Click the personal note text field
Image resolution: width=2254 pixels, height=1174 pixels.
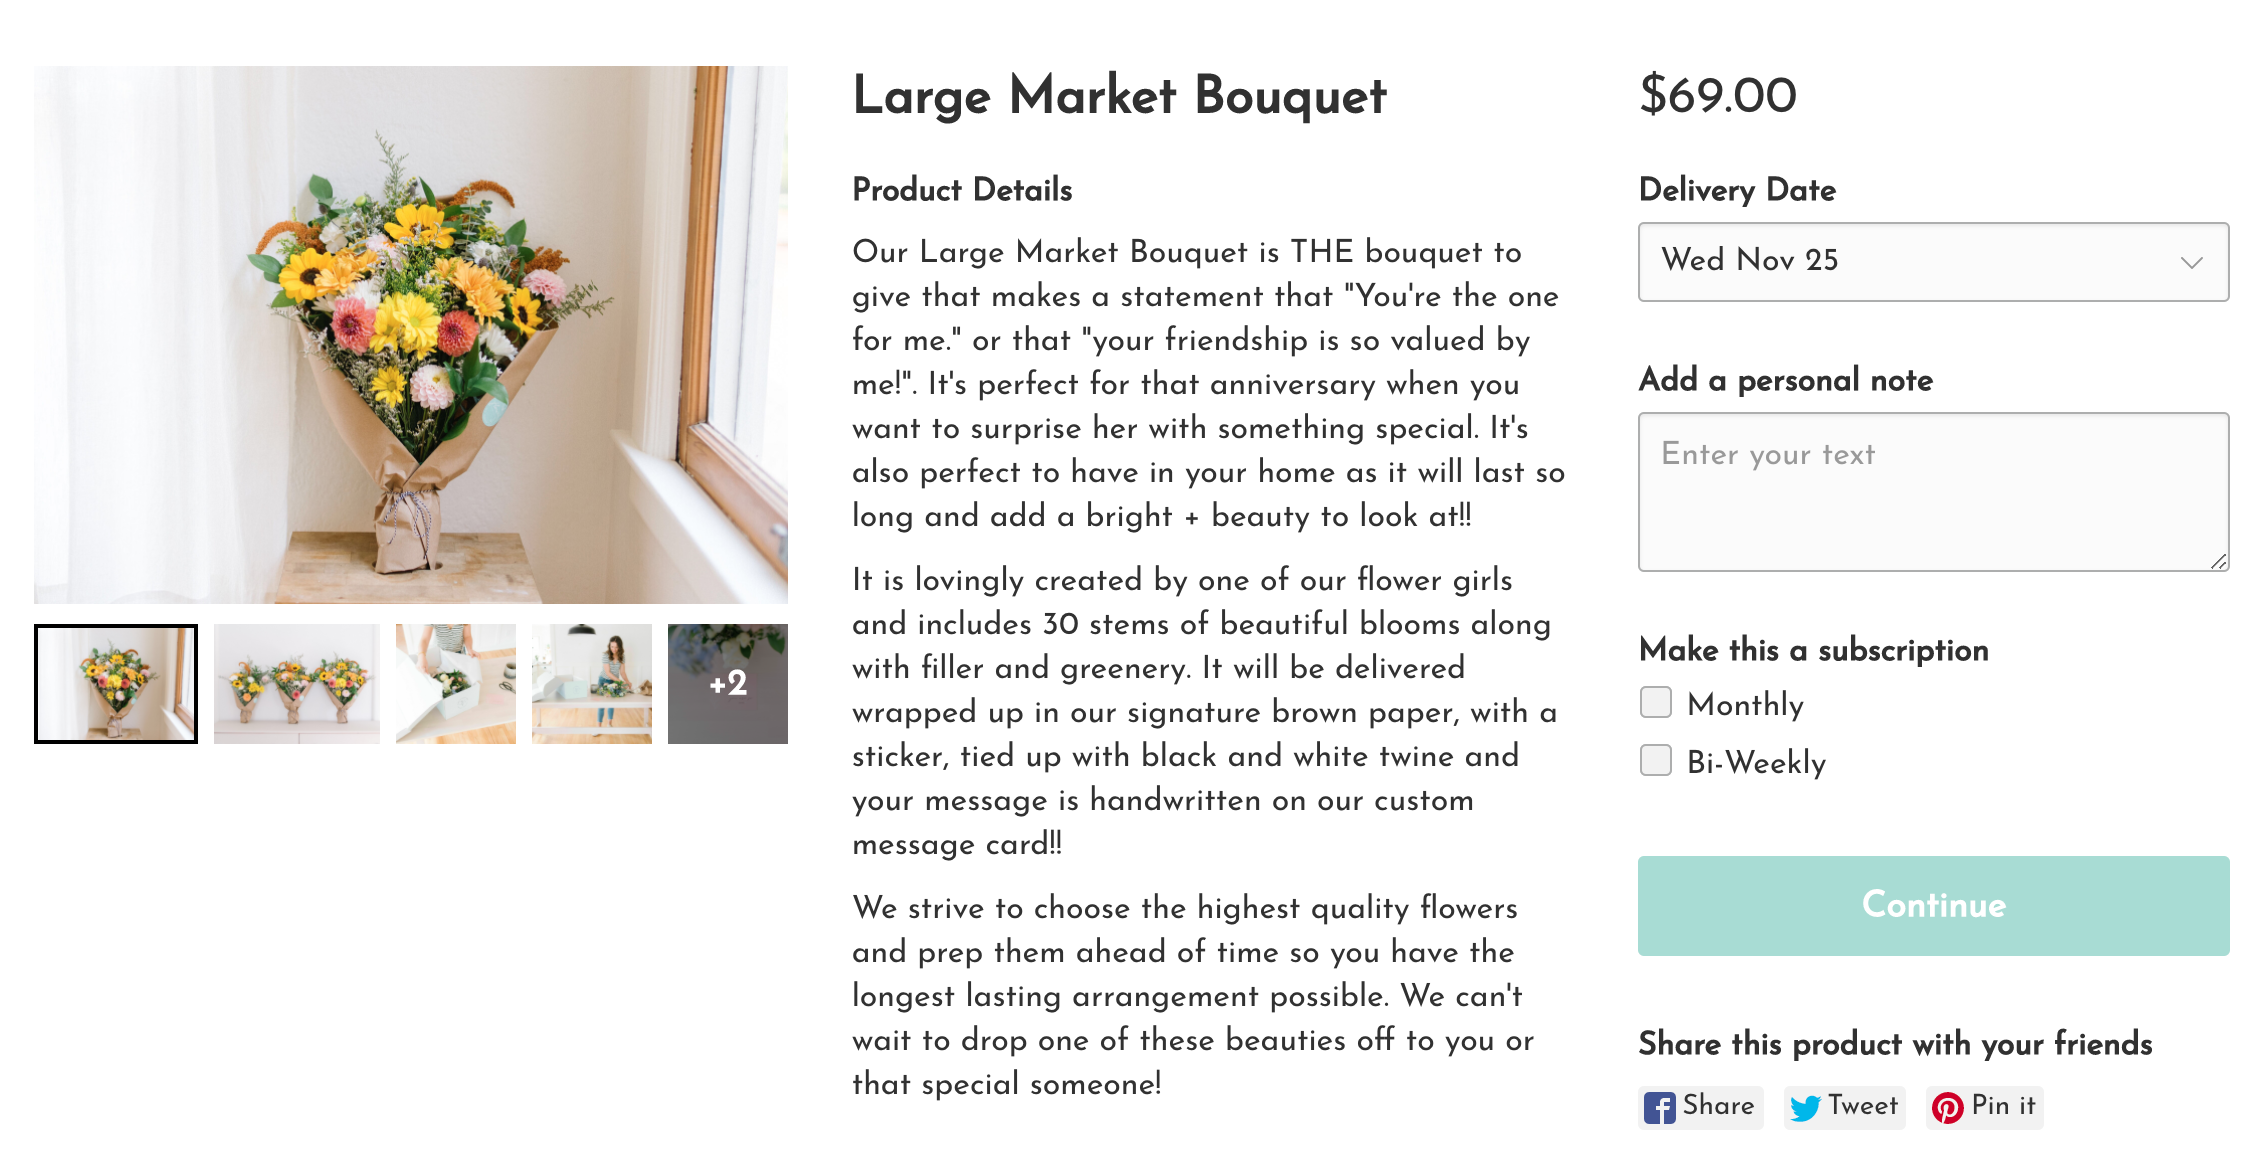1933,492
